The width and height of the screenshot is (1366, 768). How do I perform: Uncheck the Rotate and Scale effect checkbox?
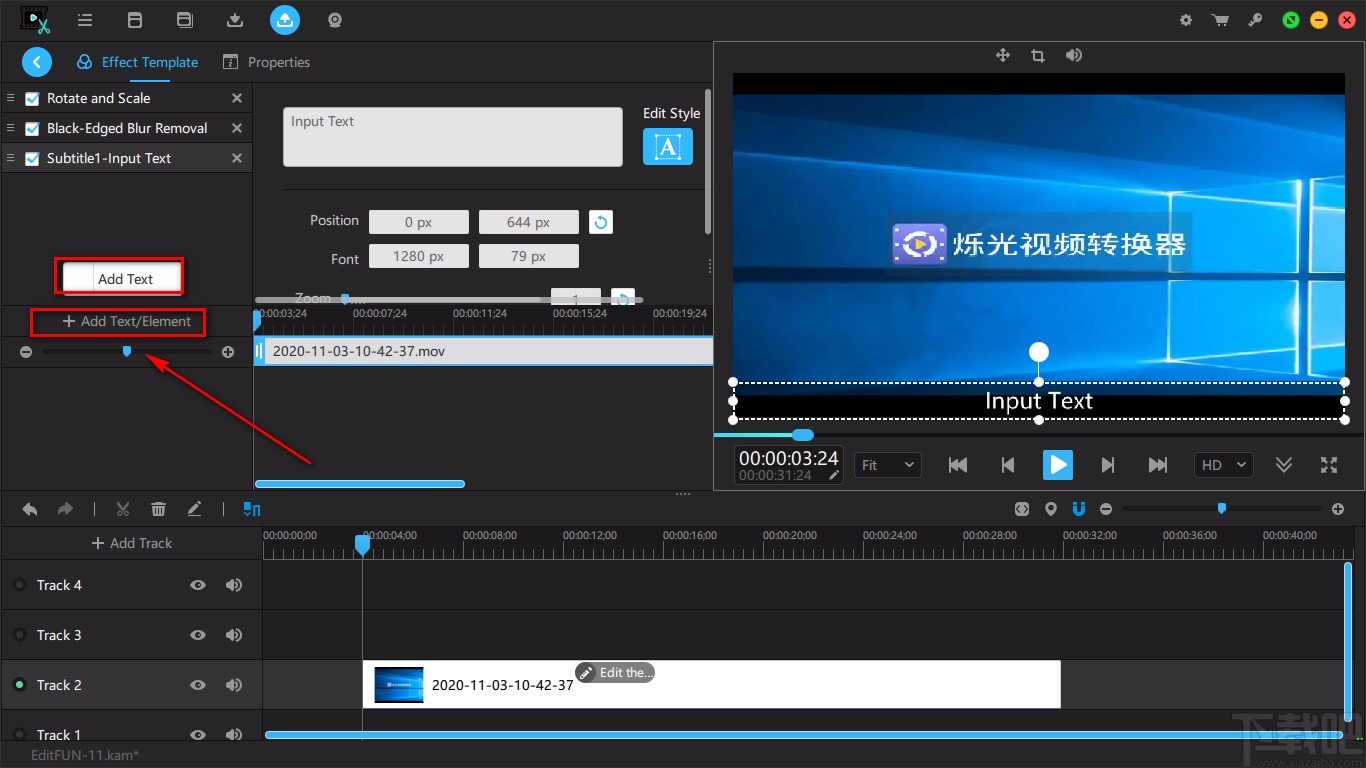point(32,98)
